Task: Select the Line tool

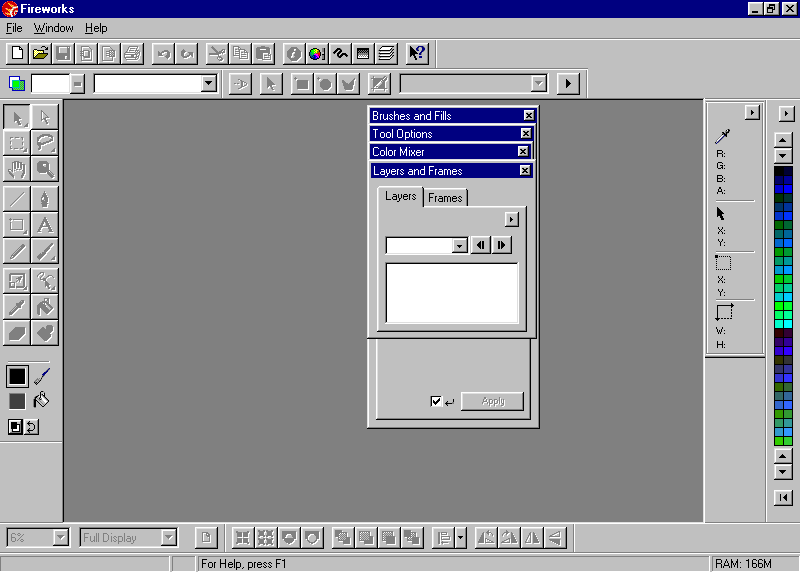Action: [x=17, y=199]
